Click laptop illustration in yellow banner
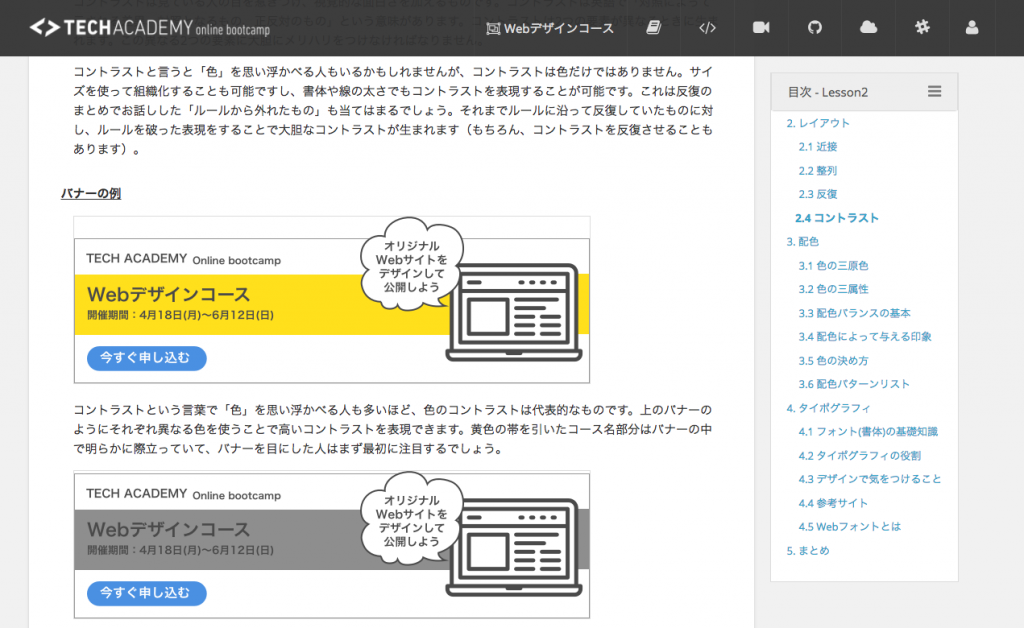Viewport: 1024px width, 628px height. (513, 313)
